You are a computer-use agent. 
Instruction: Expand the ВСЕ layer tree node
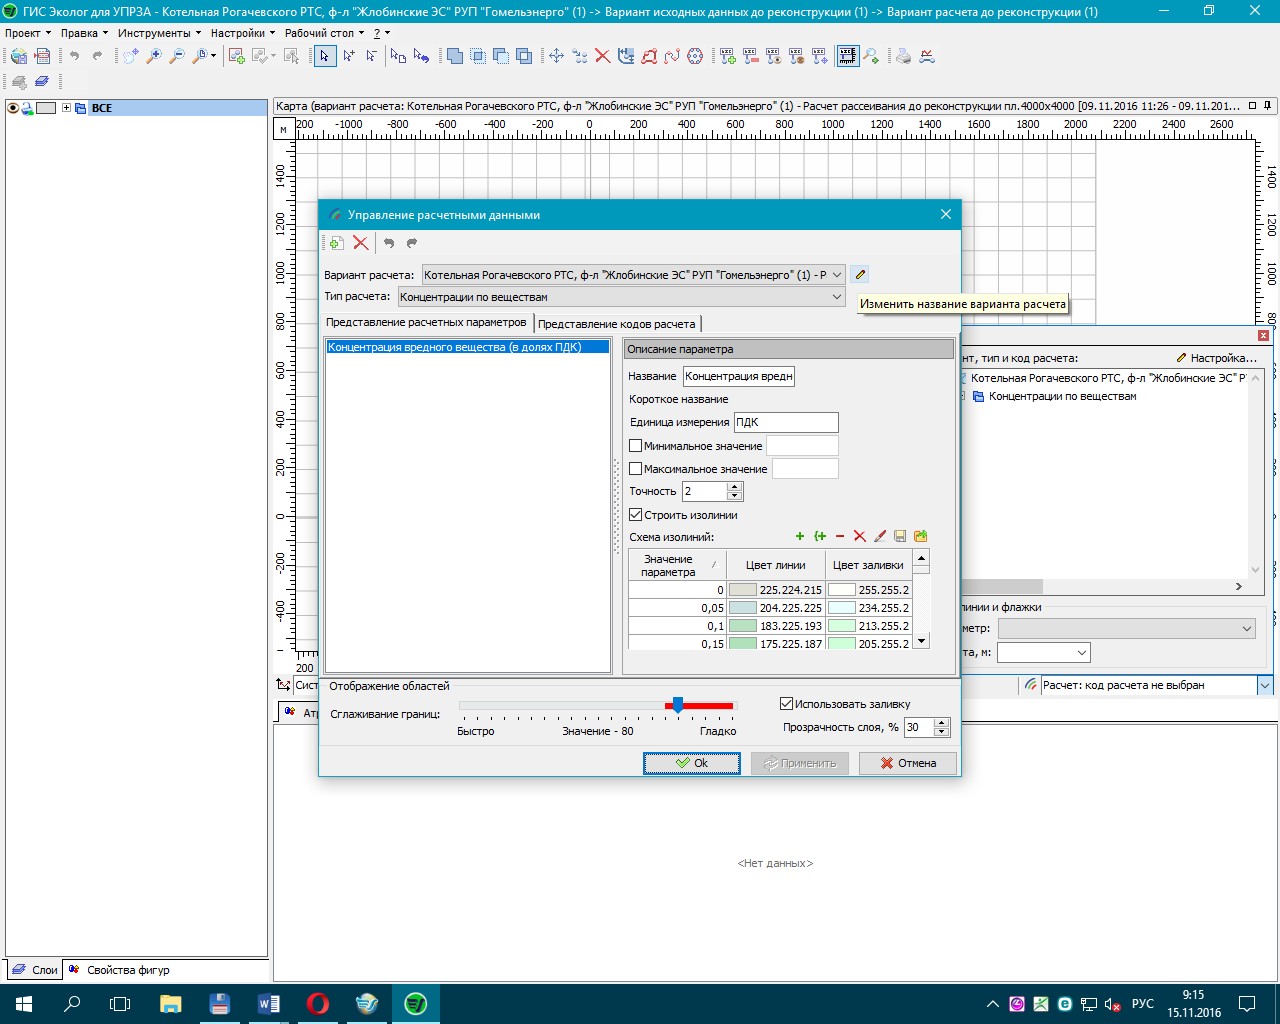(x=66, y=108)
